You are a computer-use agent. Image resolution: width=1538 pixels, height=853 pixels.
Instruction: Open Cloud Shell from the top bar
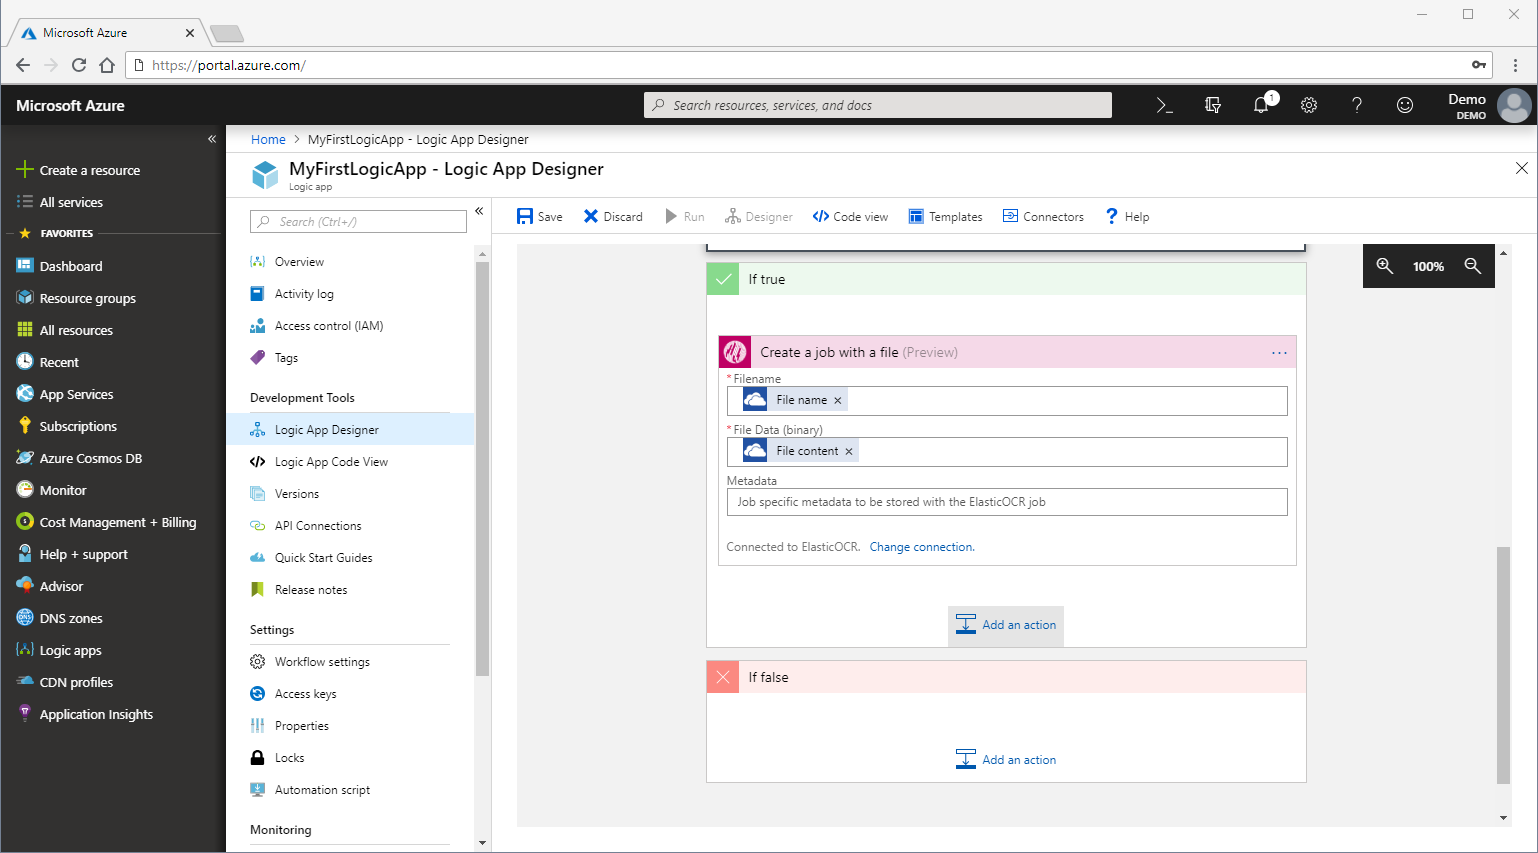click(x=1164, y=105)
